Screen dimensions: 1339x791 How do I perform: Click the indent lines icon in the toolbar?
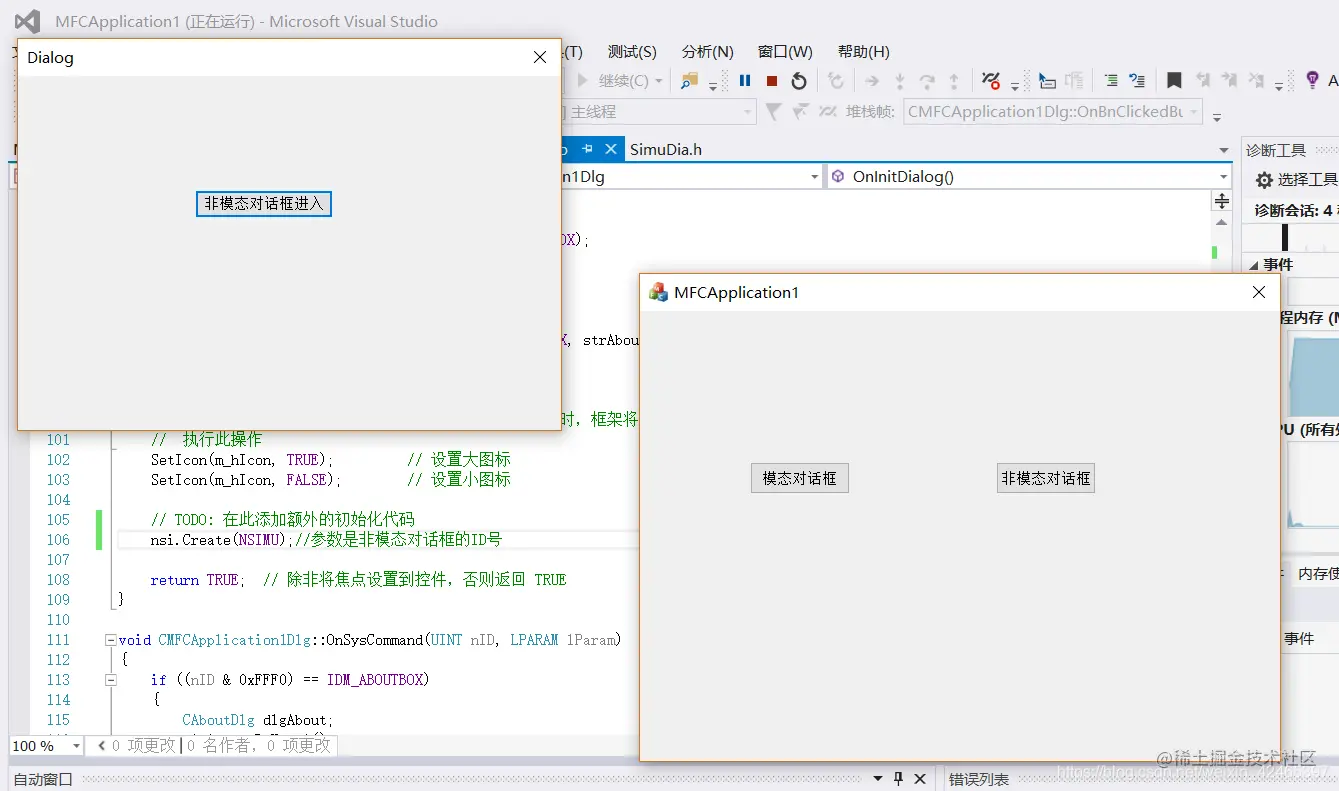click(1110, 81)
